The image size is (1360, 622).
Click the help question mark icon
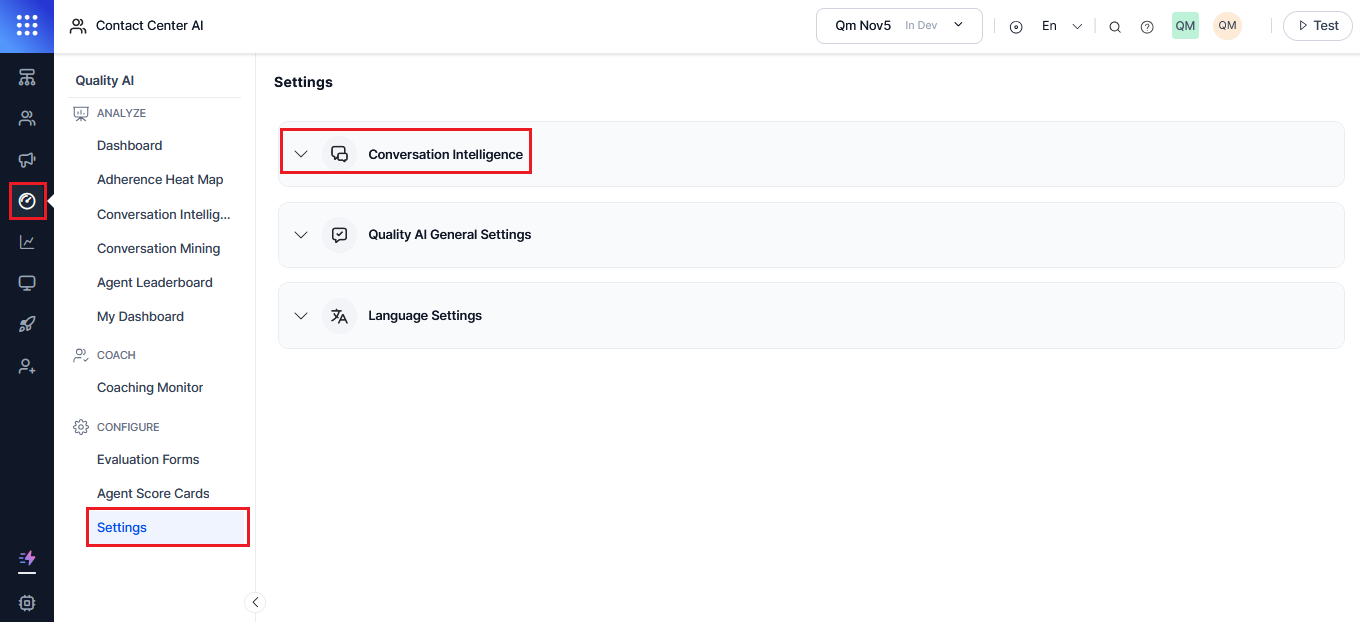(1147, 27)
